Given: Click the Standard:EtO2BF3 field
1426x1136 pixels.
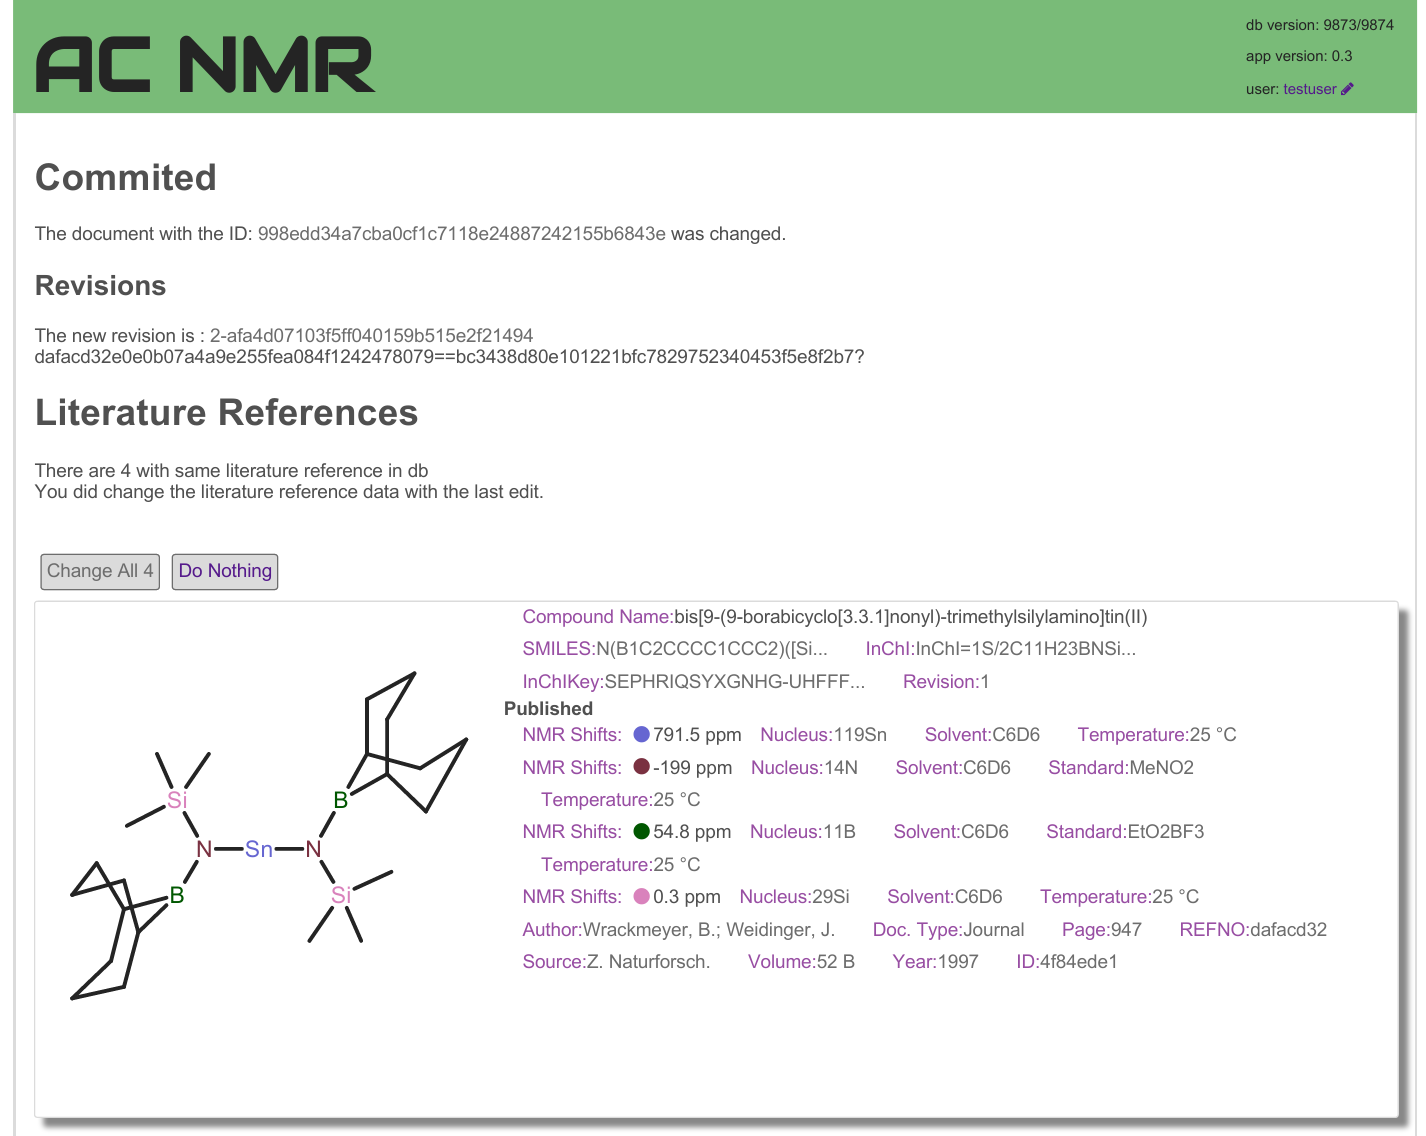Looking at the screenshot, I should (1125, 832).
